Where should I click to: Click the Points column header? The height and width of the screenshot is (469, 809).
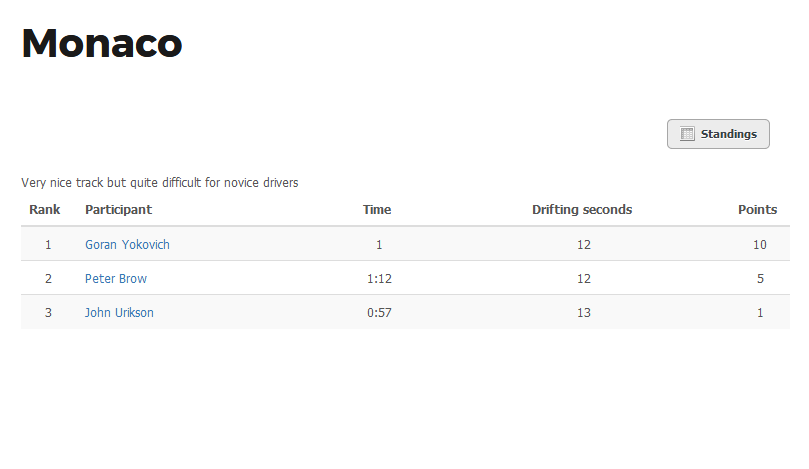pos(757,209)
